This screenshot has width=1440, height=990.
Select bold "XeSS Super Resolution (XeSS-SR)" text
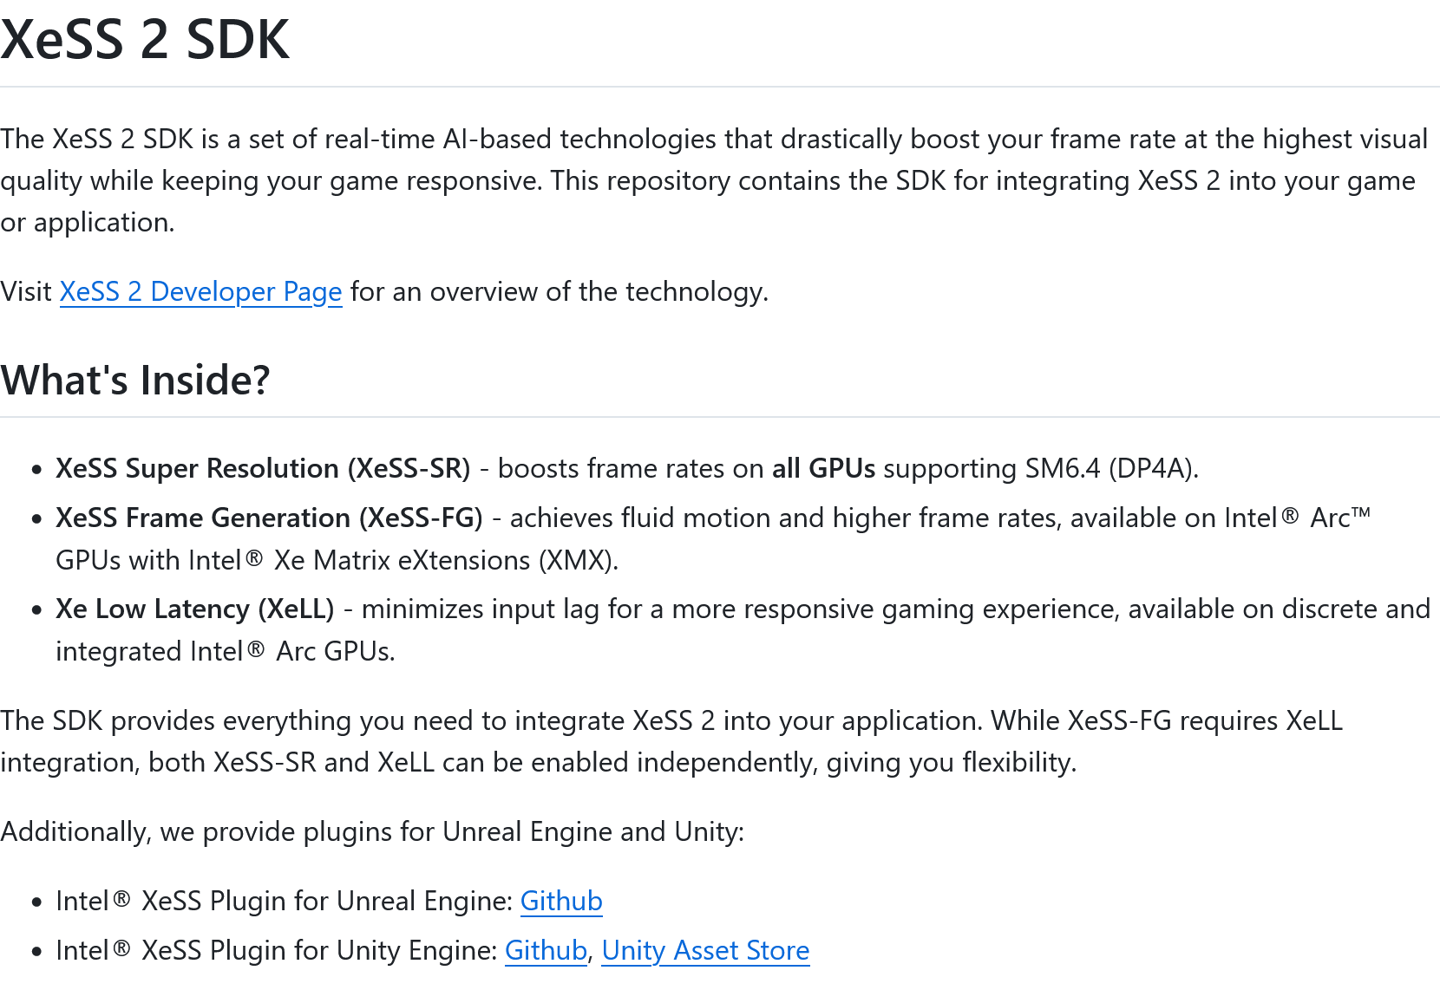tap(263, 469)
